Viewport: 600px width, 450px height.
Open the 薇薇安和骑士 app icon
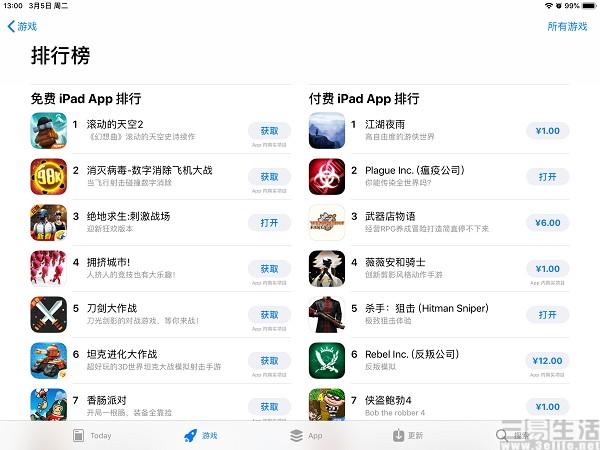pos(327,269)
